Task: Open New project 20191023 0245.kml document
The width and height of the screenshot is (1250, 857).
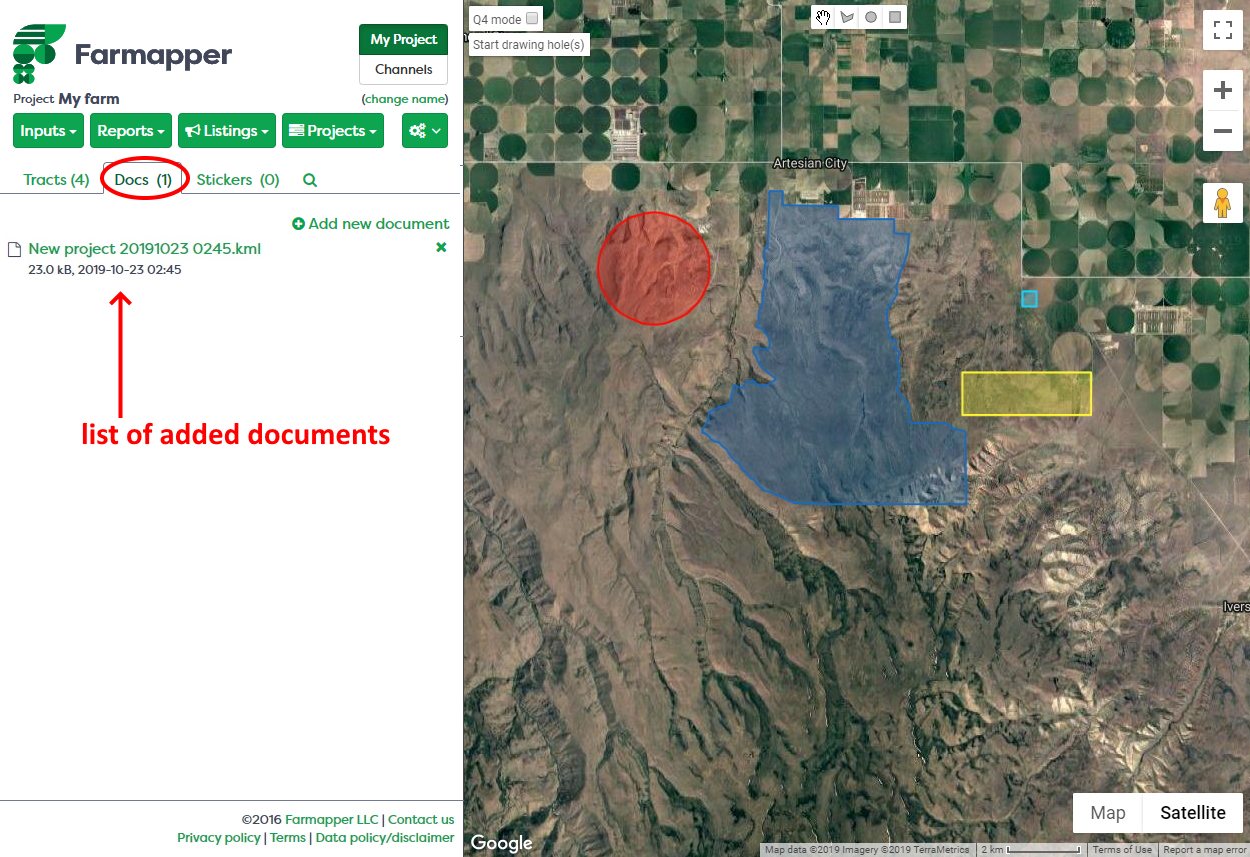Action: coord(144,249)
